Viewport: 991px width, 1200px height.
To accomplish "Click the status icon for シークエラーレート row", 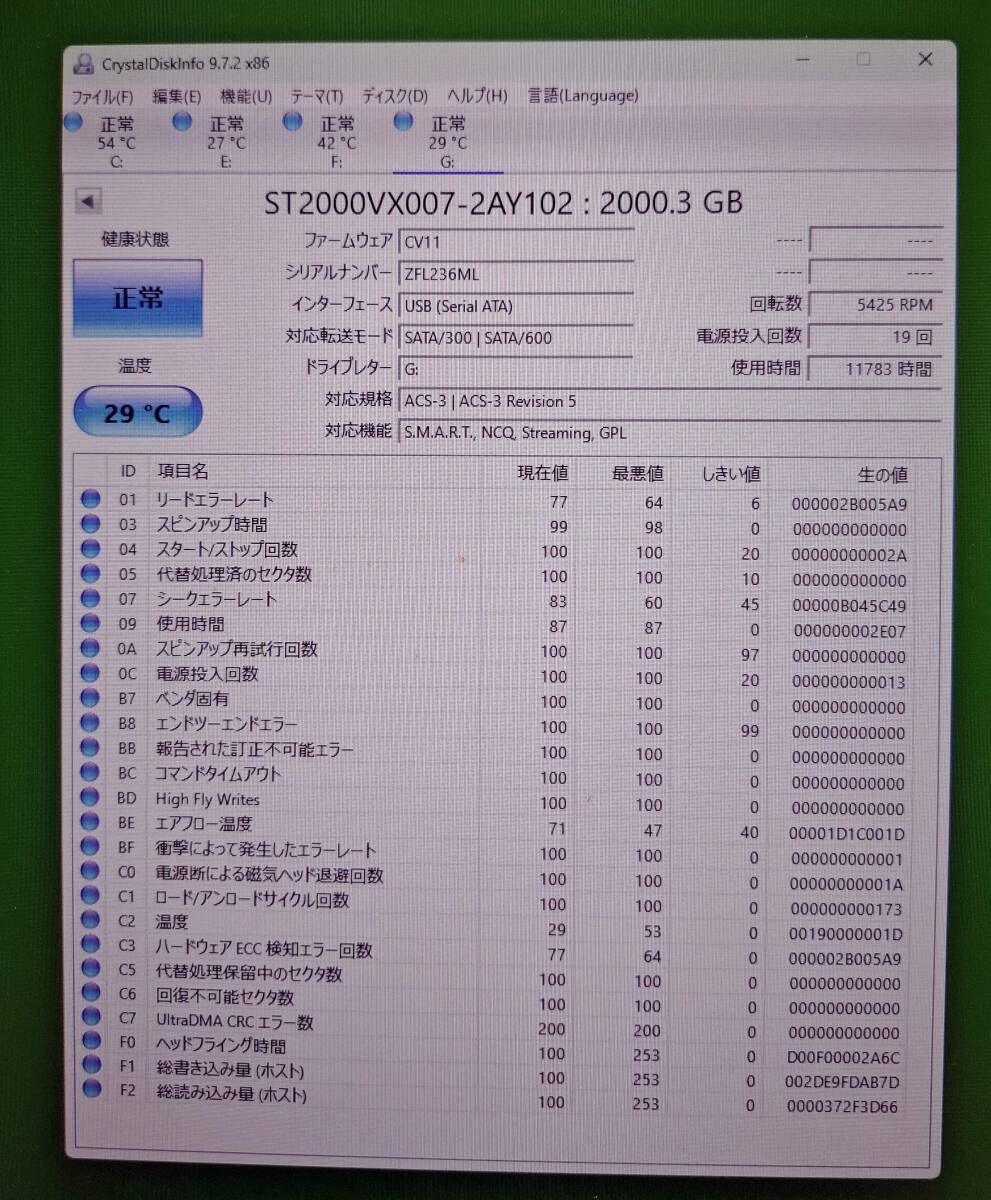I will coord(90,598).
